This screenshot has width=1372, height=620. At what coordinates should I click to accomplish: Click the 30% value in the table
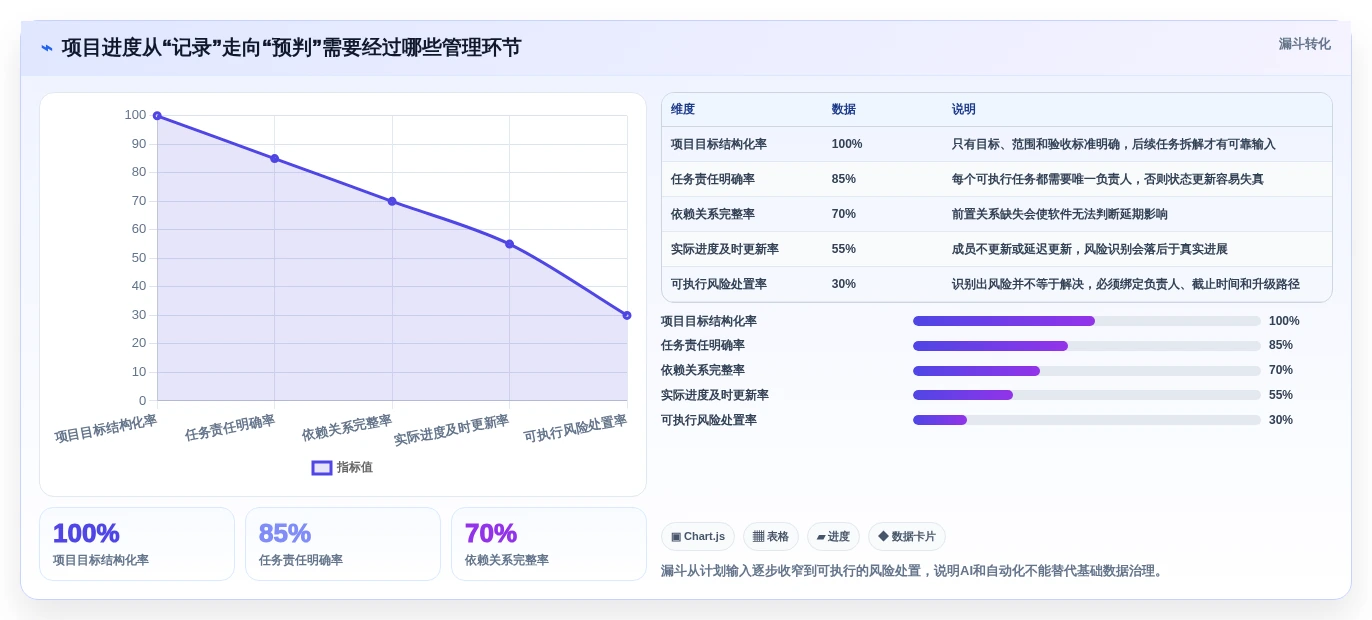(844, 284)
